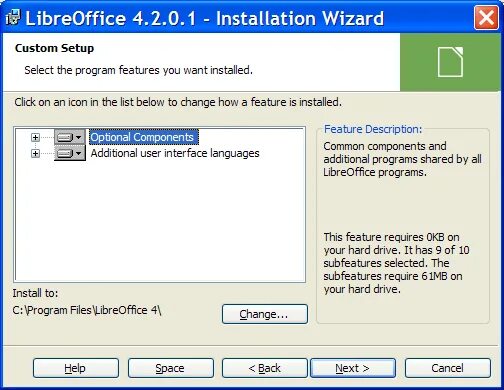Open the Help button
Screen dimensions: 504x390
pyautogui.click(x=76, y=368)
